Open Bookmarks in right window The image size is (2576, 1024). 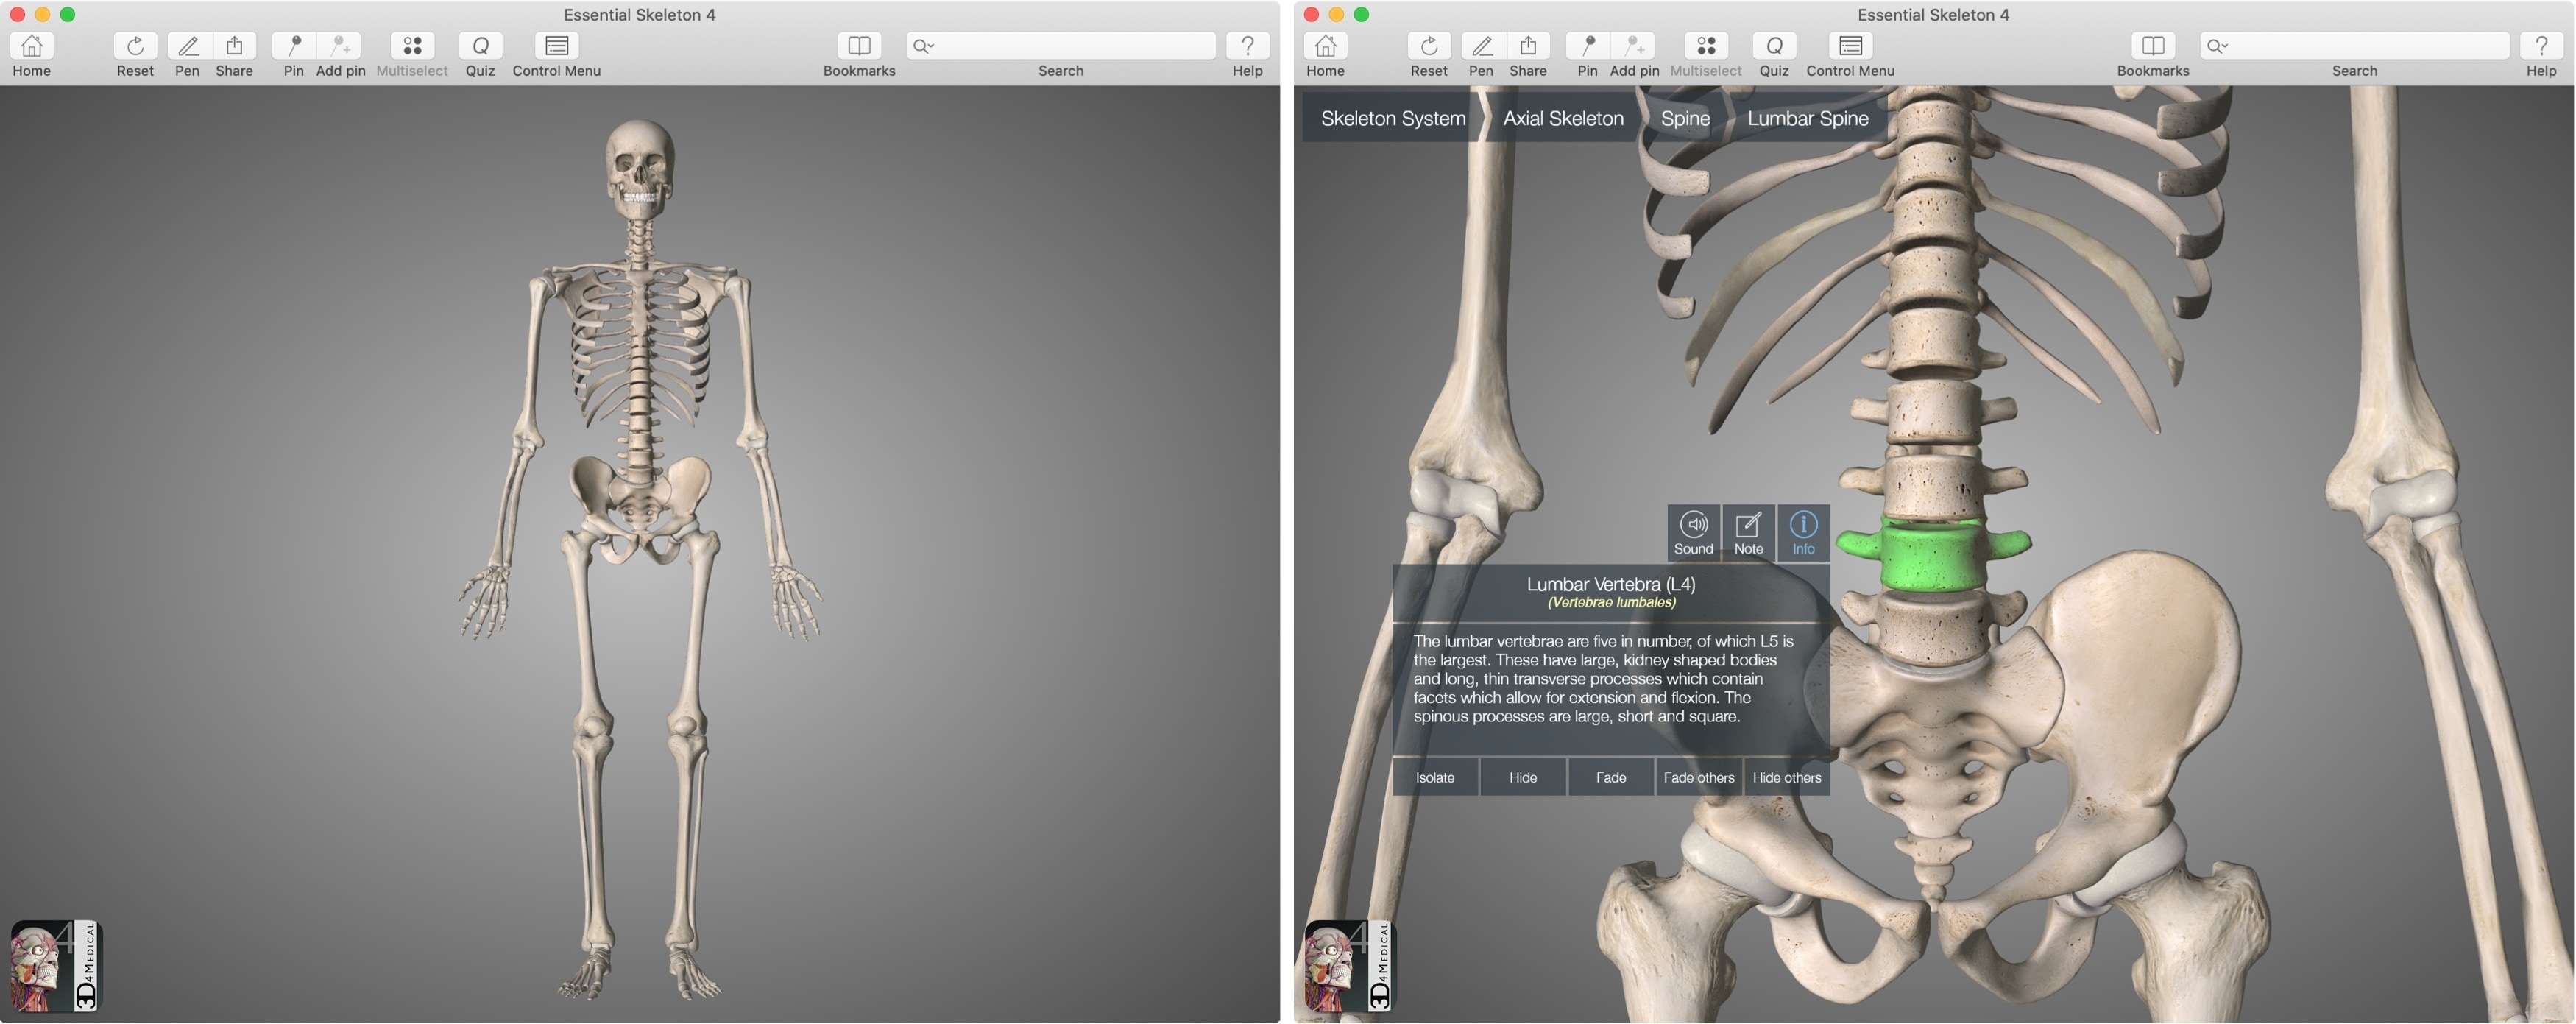[x=2153, y=46]
